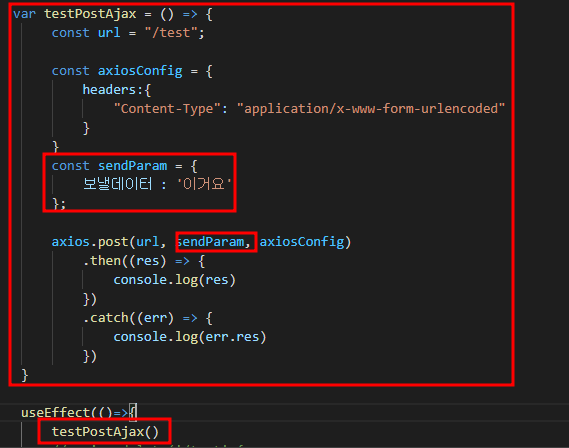The width and height of the screenshot is (569, 448).
Task: Click console.log(res) statement
Action: pyautogui.click(x=175, y=280)
